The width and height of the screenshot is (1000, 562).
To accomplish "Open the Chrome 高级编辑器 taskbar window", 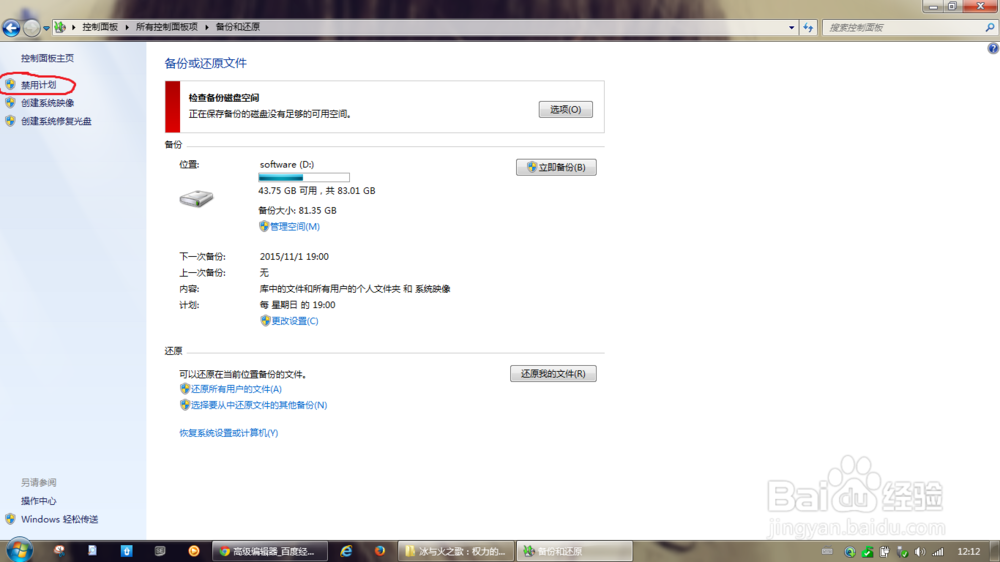I will point(269,551).
